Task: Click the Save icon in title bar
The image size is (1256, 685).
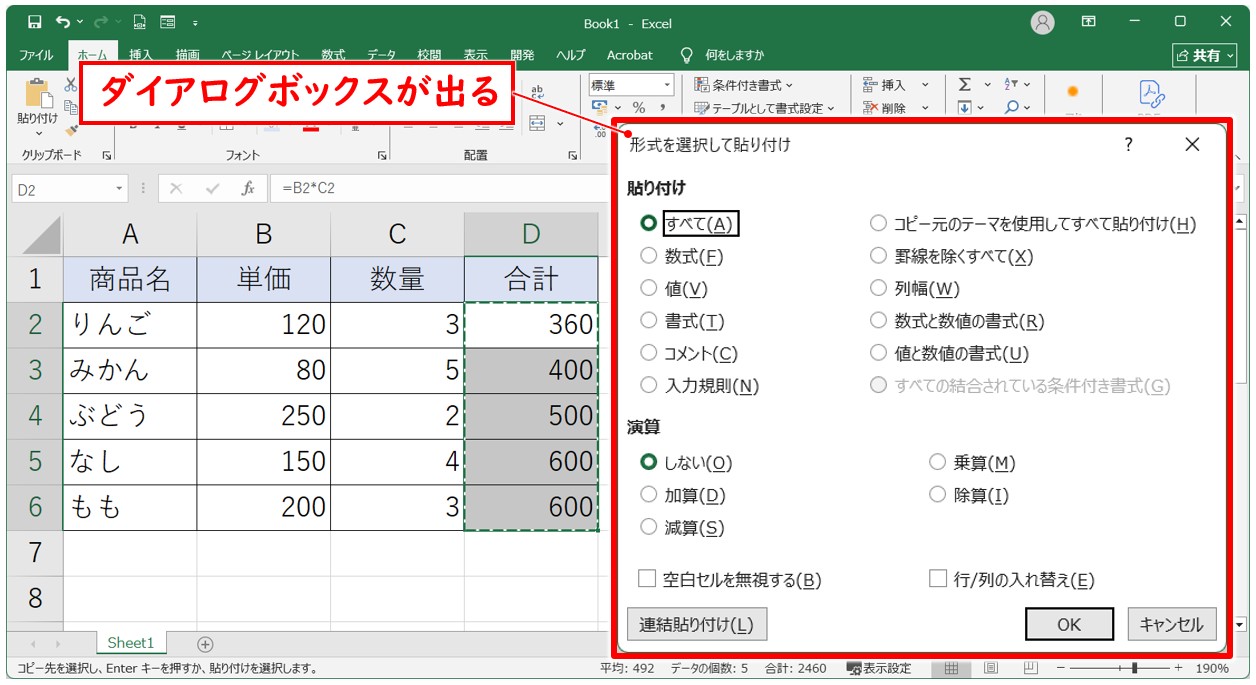Action: coord(35,22)
